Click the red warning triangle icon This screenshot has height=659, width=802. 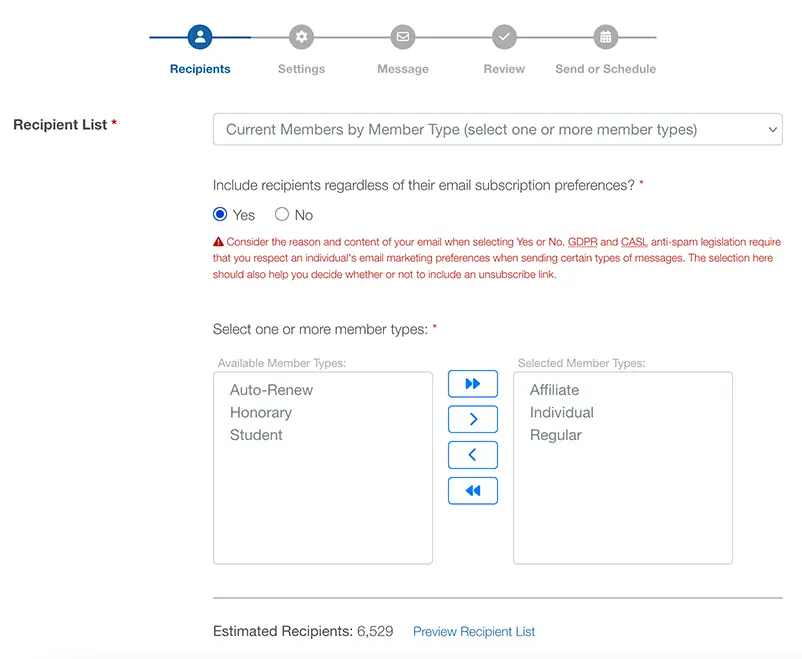coord(219,241)
